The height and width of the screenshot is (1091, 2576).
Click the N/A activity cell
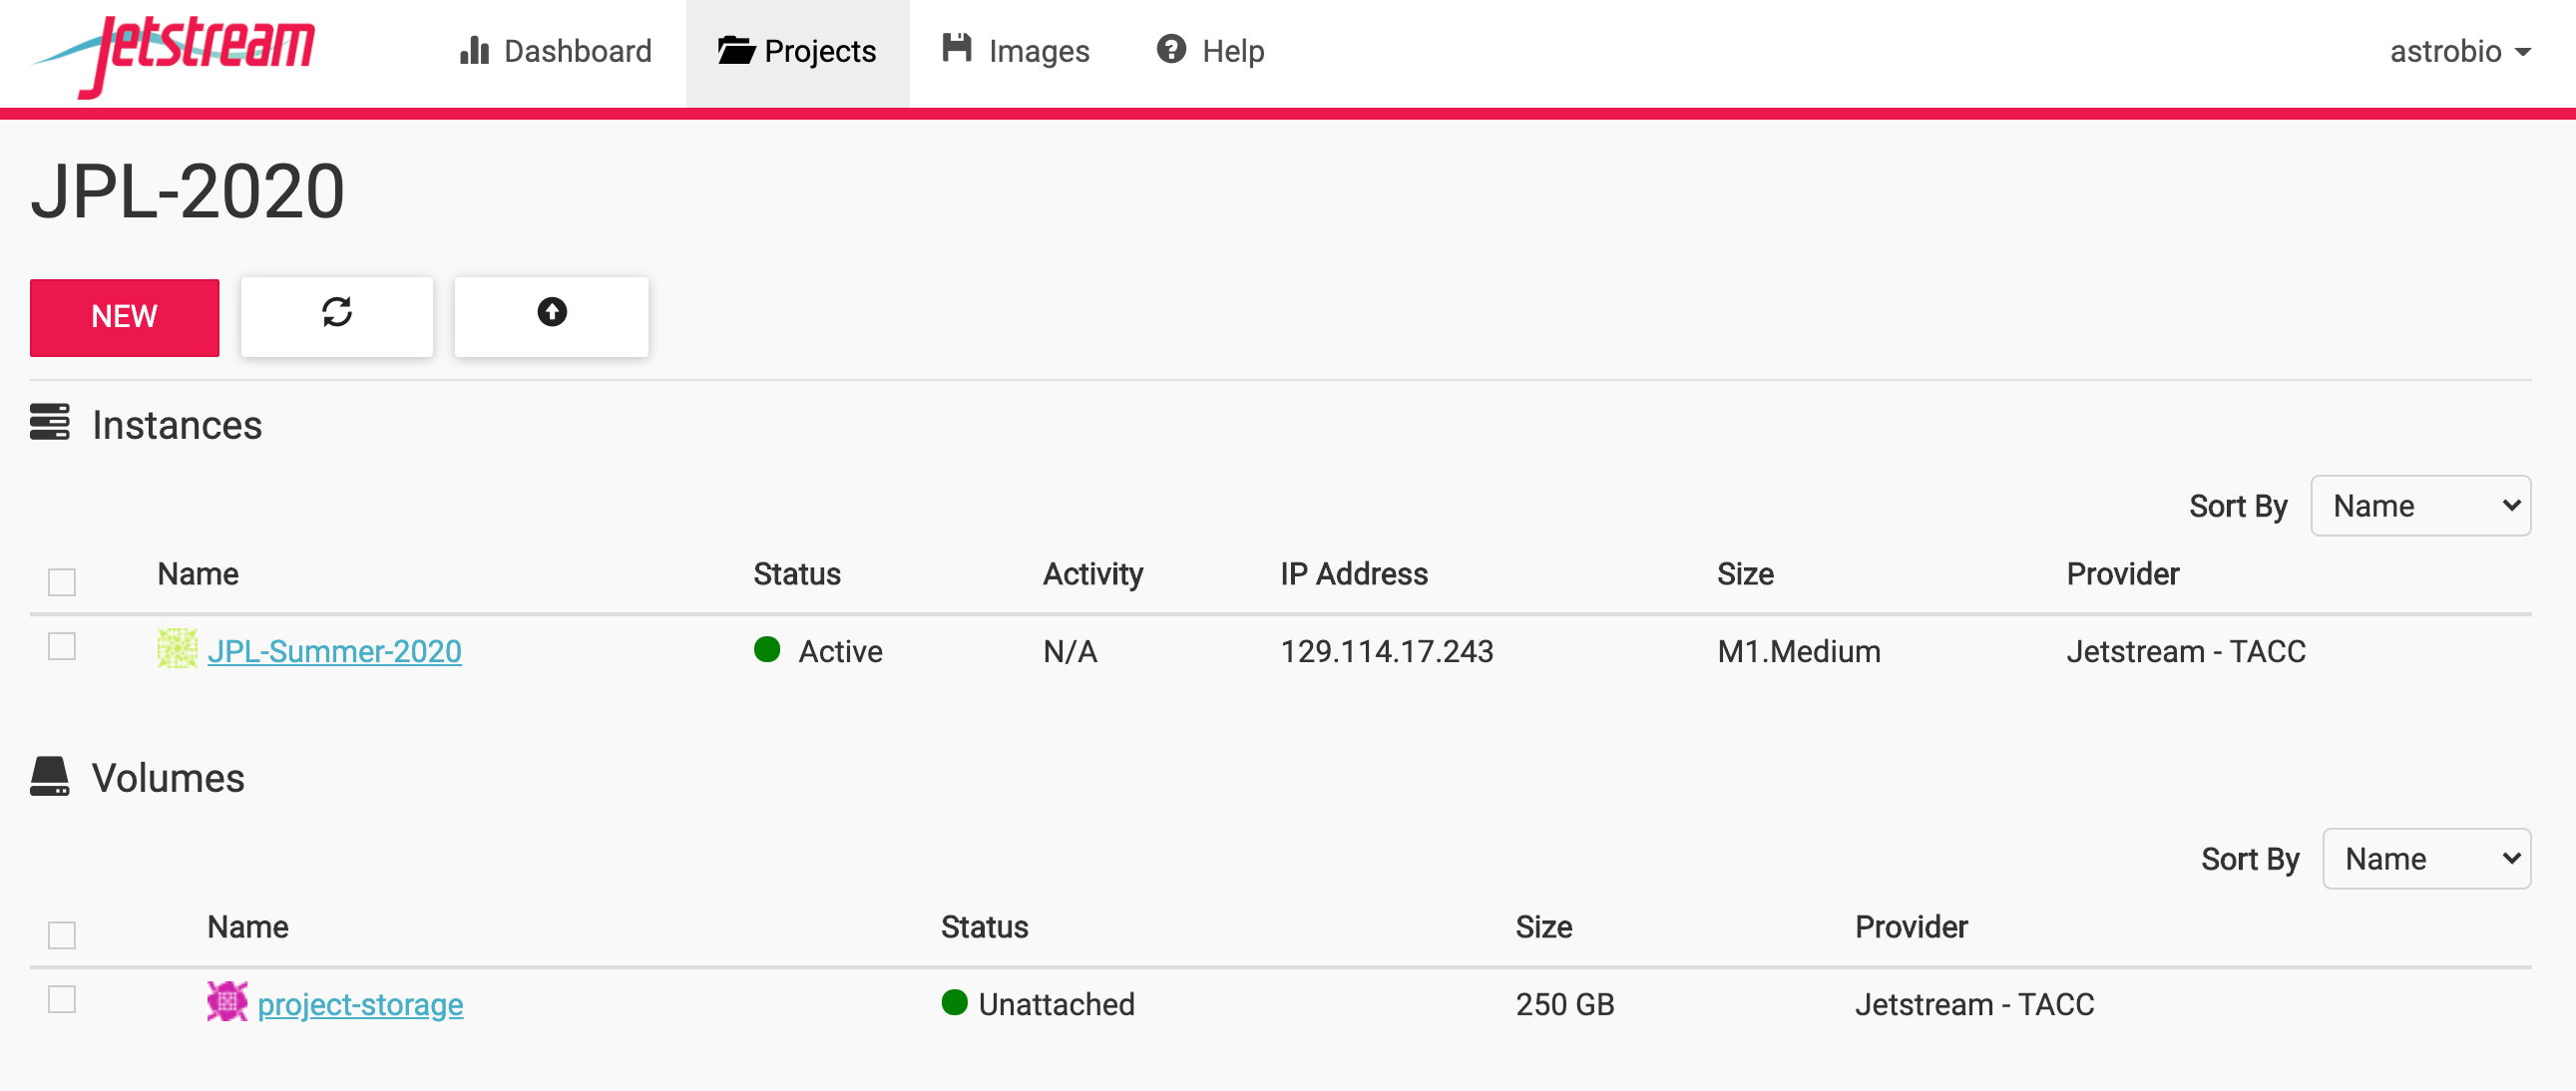tap(1070, 652)
